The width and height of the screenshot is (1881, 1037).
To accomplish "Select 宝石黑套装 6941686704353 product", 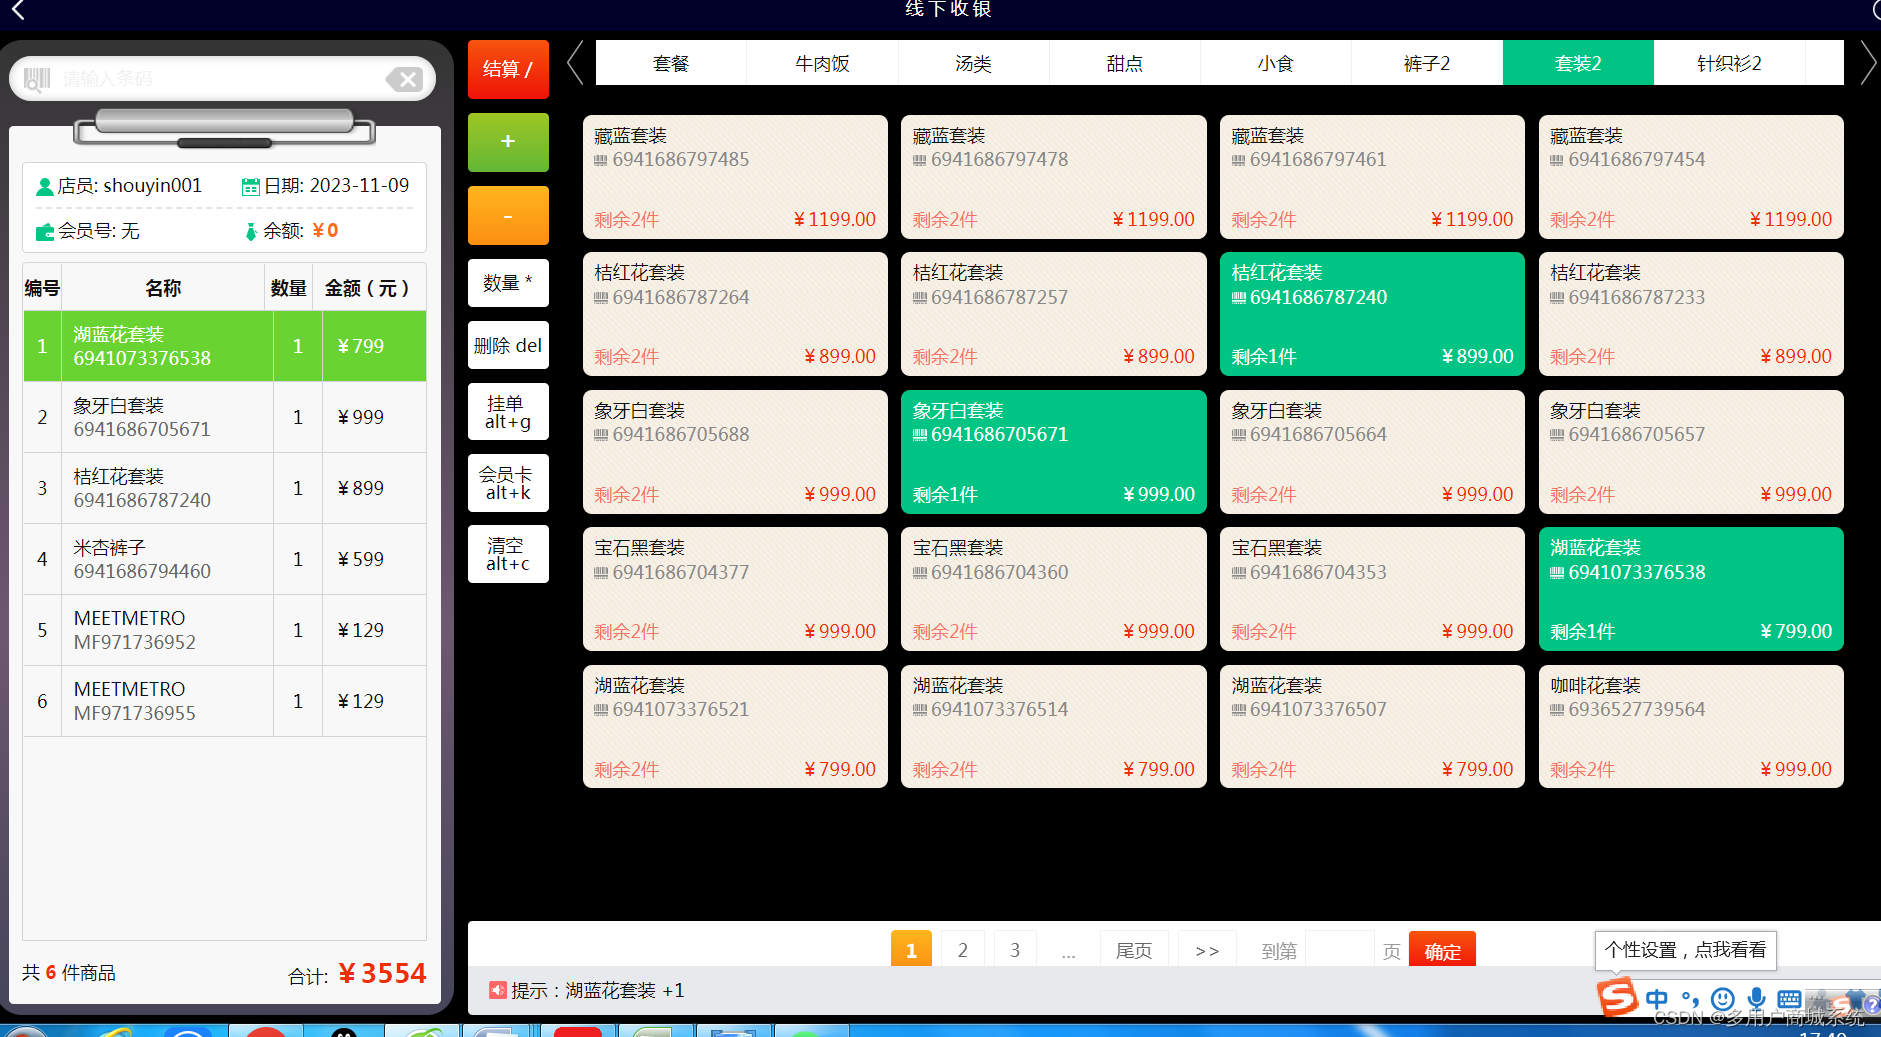I will 1372,589.
